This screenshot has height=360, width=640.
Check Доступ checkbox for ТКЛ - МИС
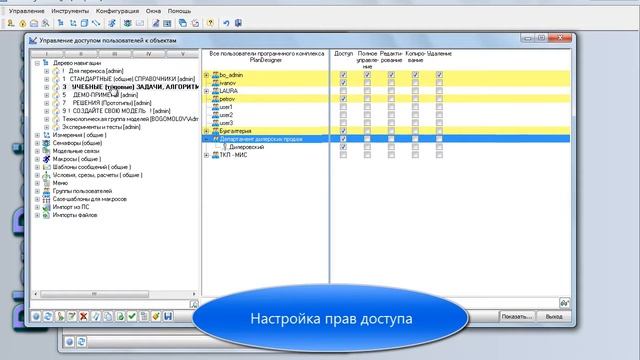(x=343, y=155)
